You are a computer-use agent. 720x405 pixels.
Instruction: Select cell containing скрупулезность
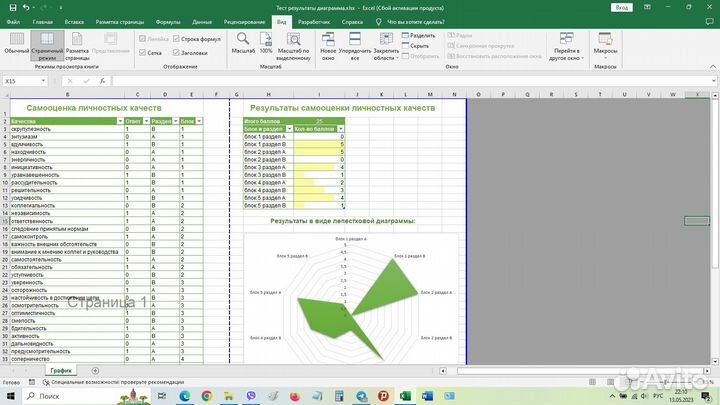(x=67, y=129)
